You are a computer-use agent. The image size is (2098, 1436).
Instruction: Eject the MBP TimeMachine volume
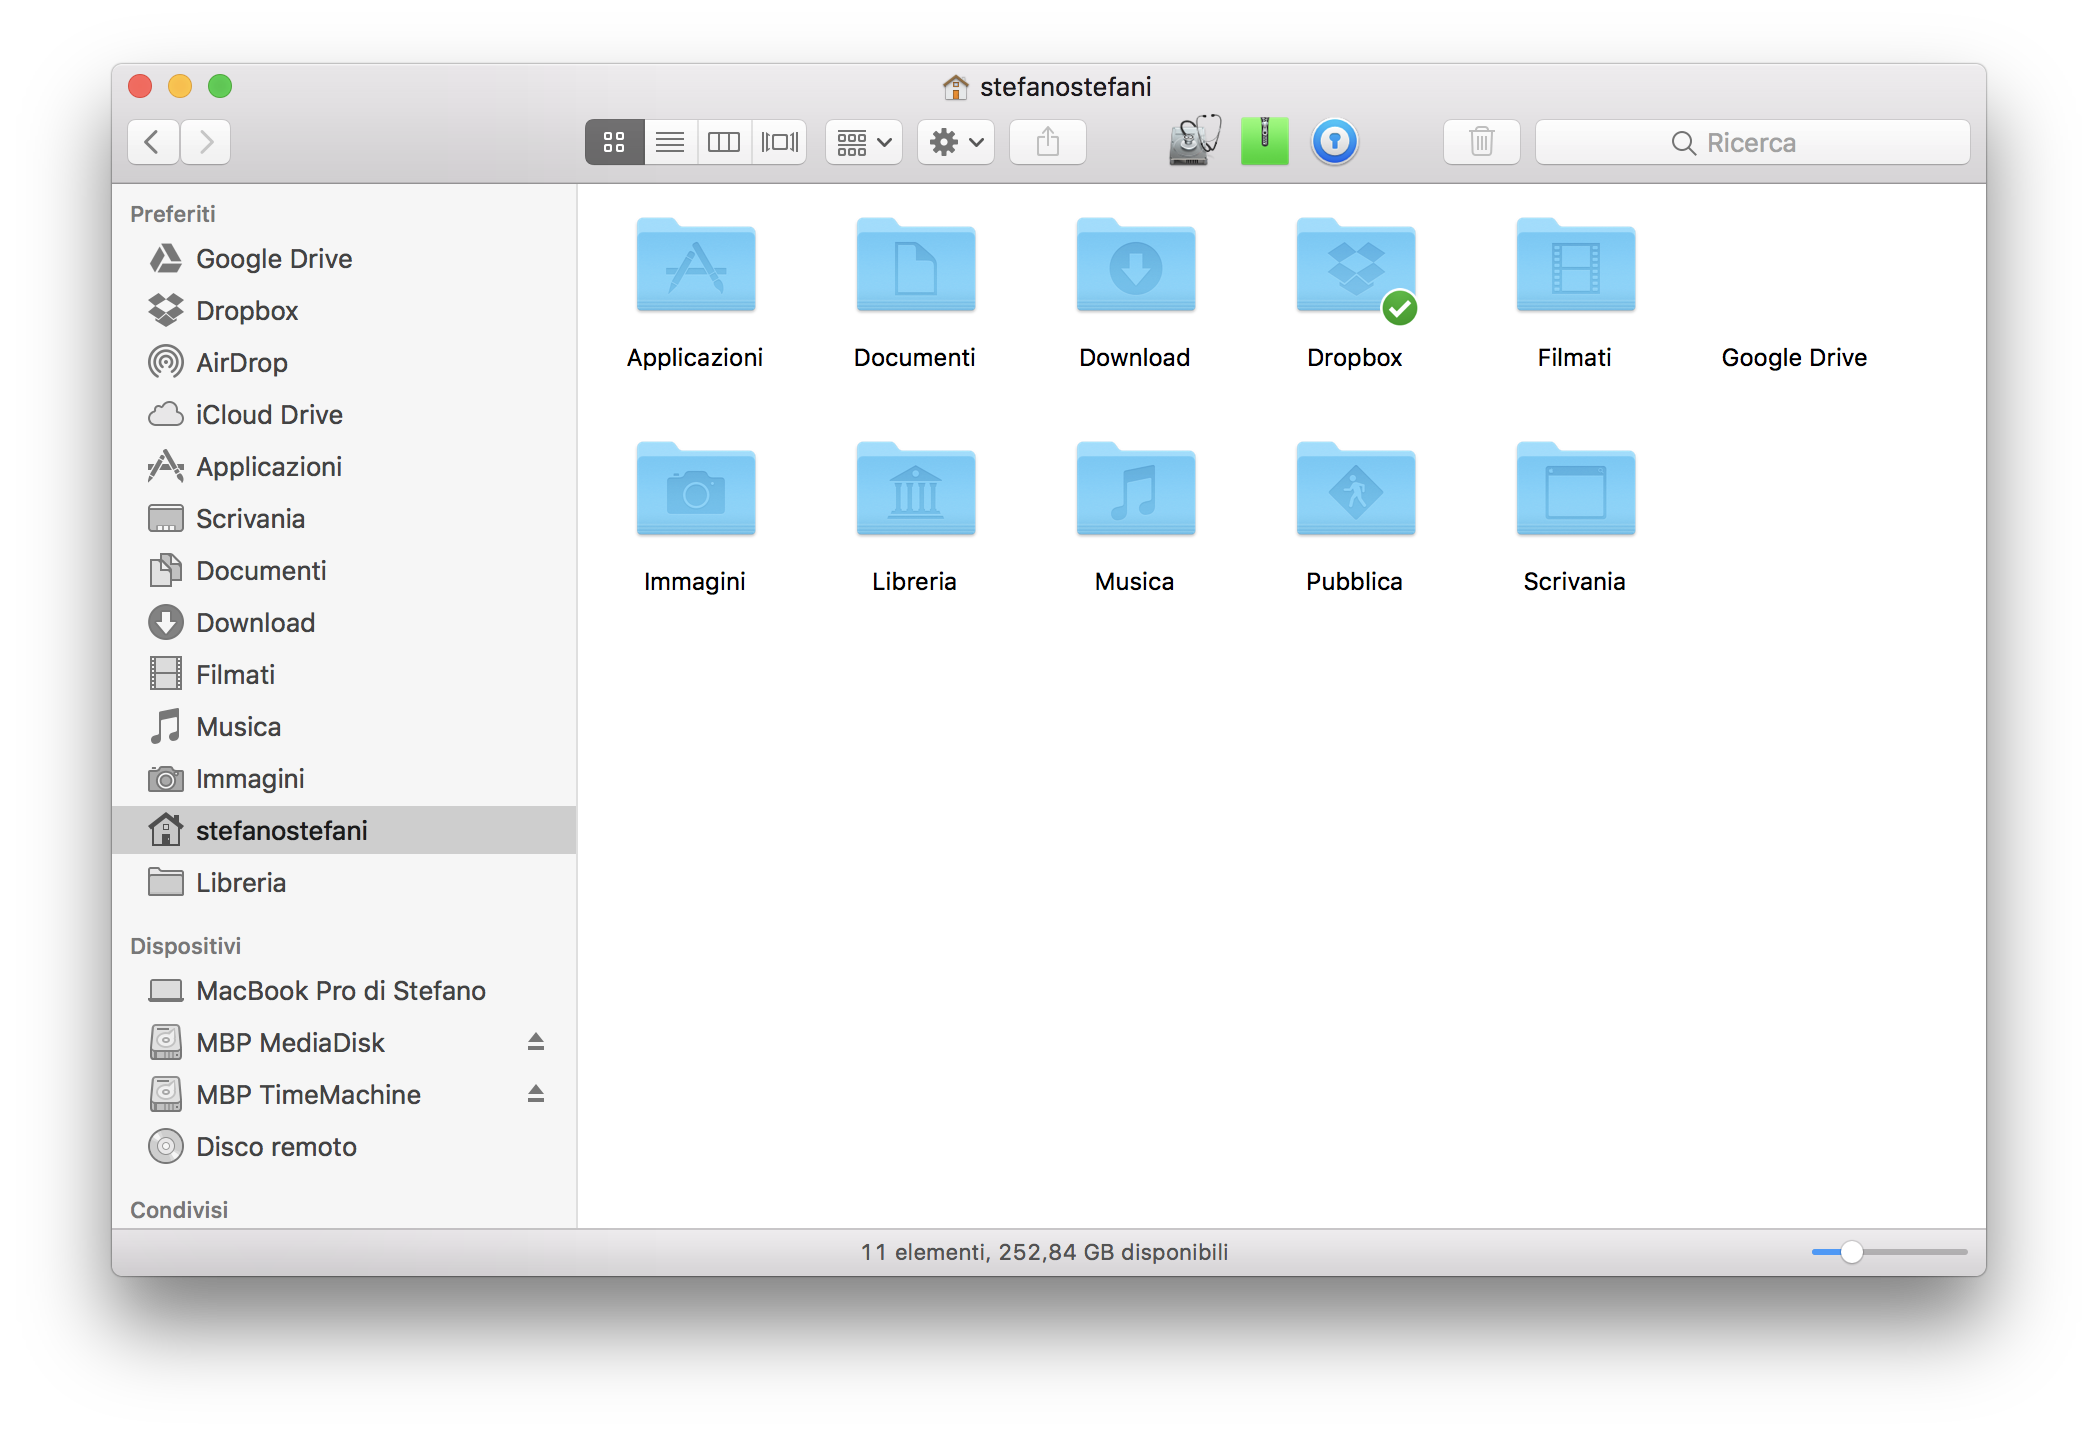coord(536,1094)
